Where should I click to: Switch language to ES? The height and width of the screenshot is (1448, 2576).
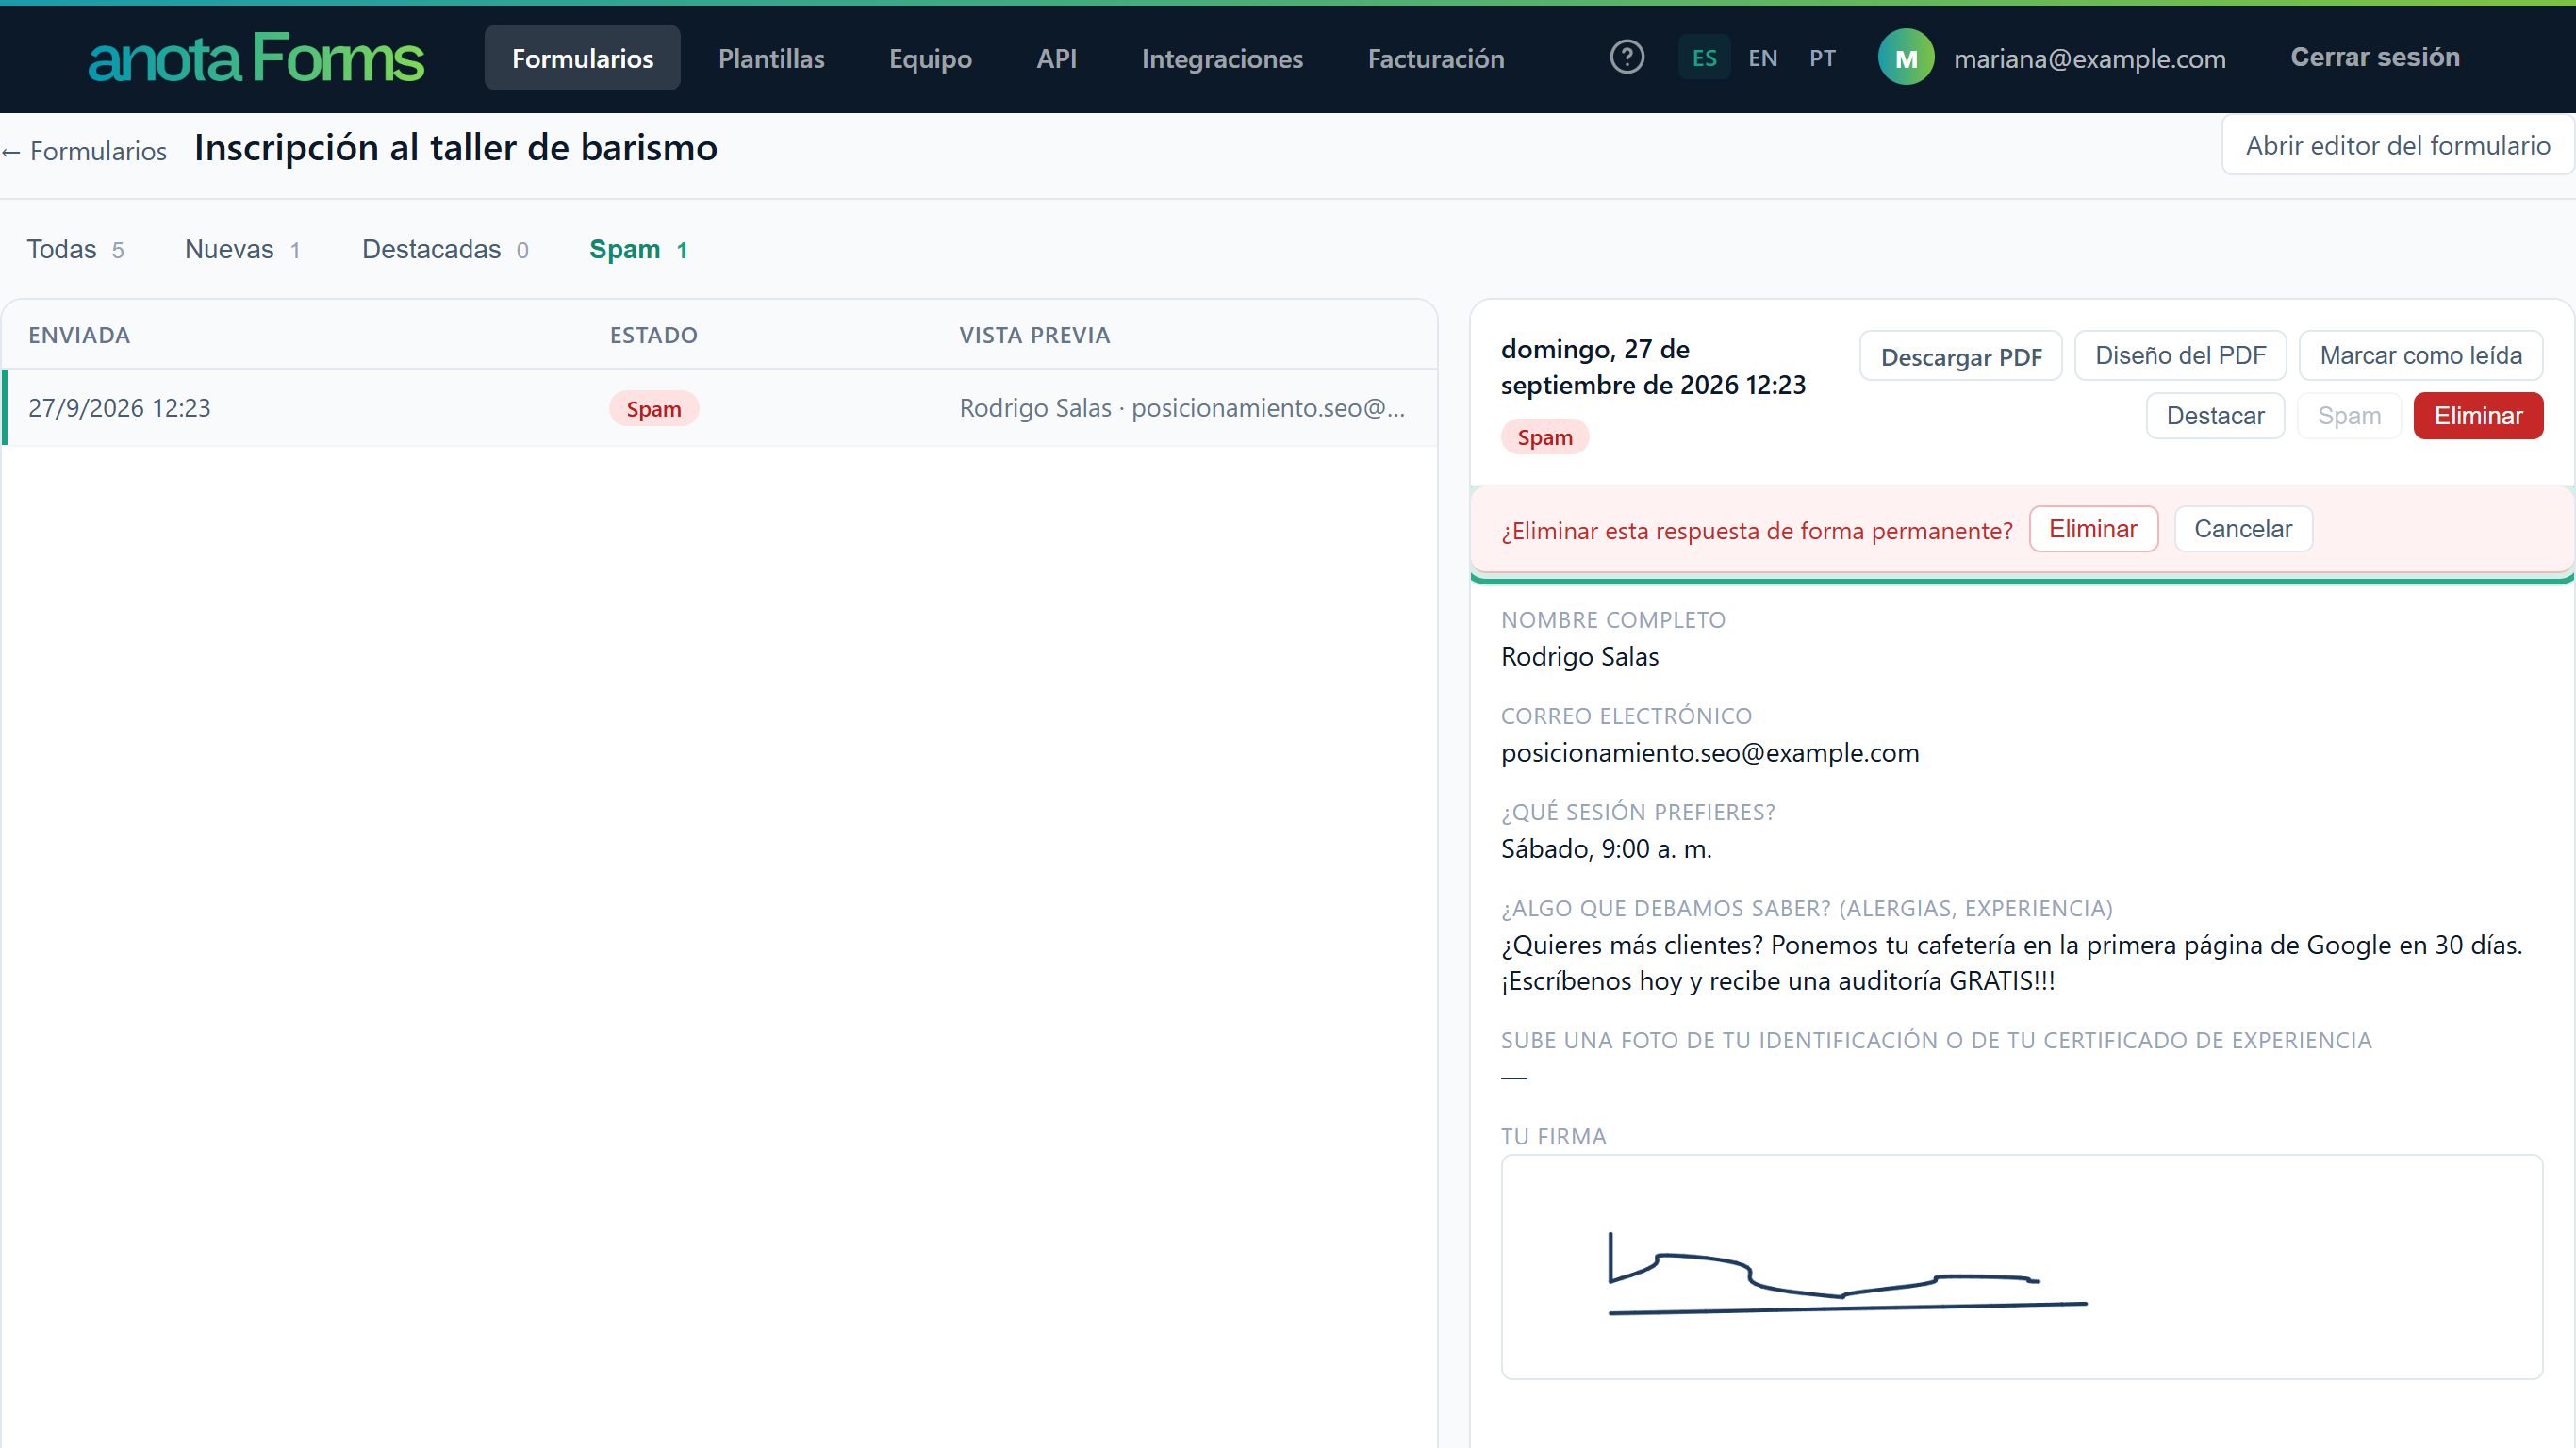pos(1704,58)
